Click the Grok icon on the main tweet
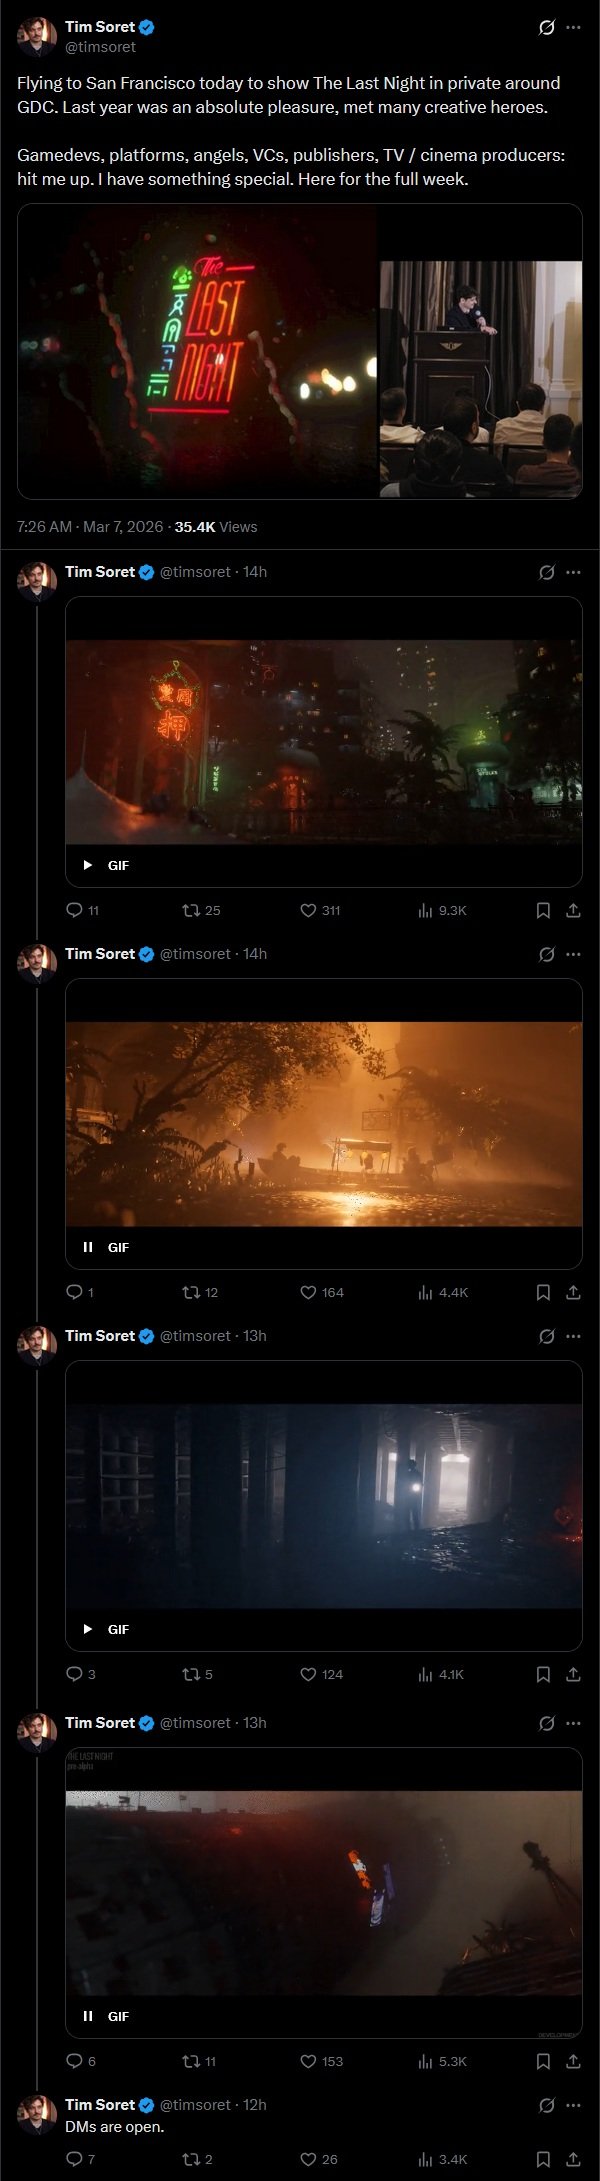Image resolution: width=600 pixels, height=2181 pixels. [546, 28]
